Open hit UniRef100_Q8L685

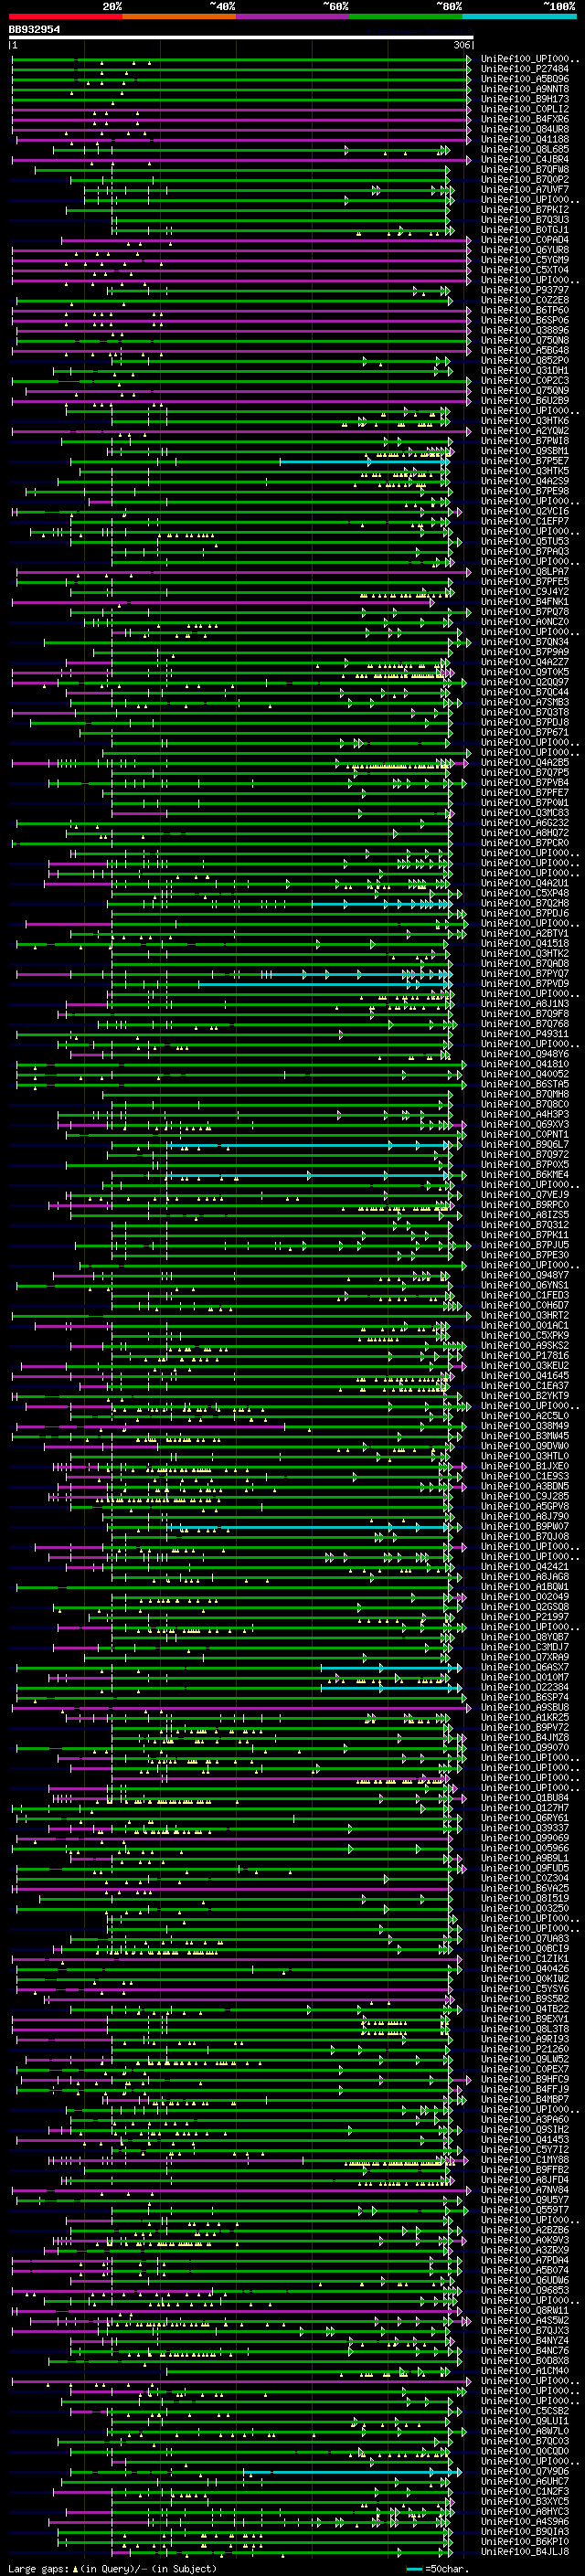525,150
